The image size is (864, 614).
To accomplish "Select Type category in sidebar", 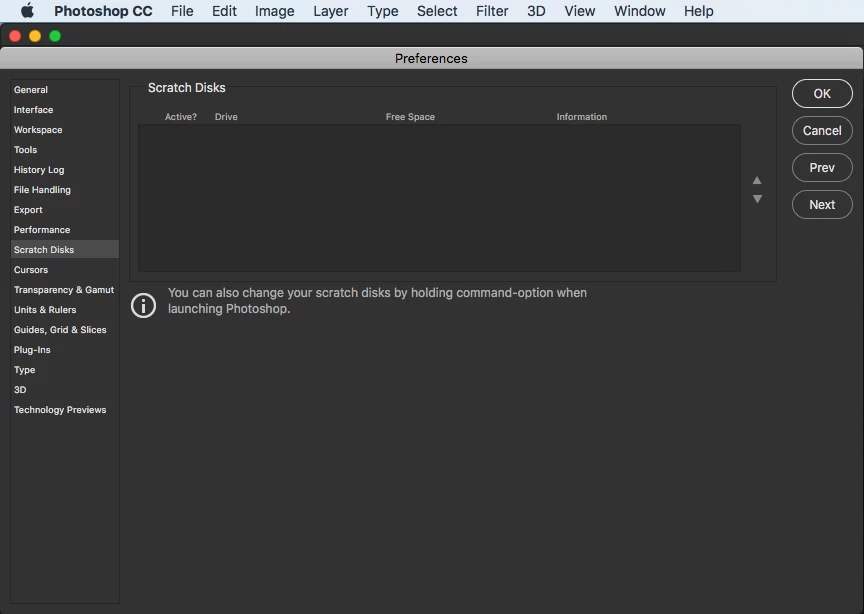I will point(64,370).
